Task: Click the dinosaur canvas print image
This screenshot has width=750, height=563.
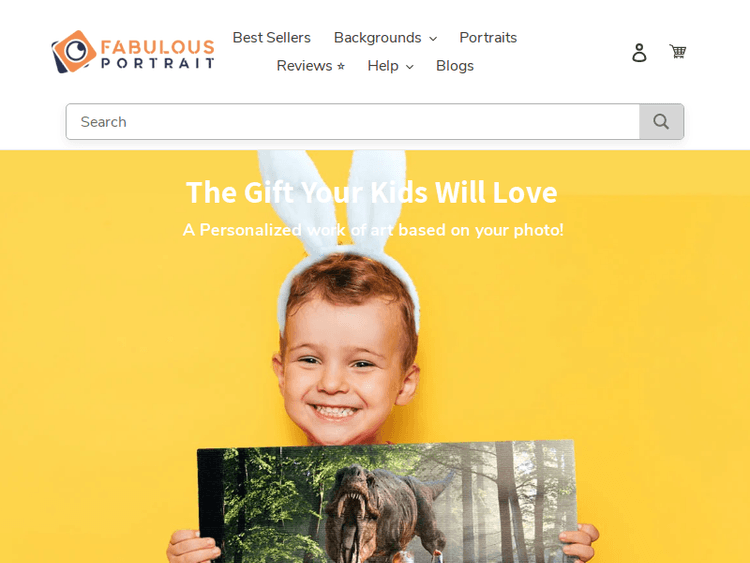Action: pos(386,502)
